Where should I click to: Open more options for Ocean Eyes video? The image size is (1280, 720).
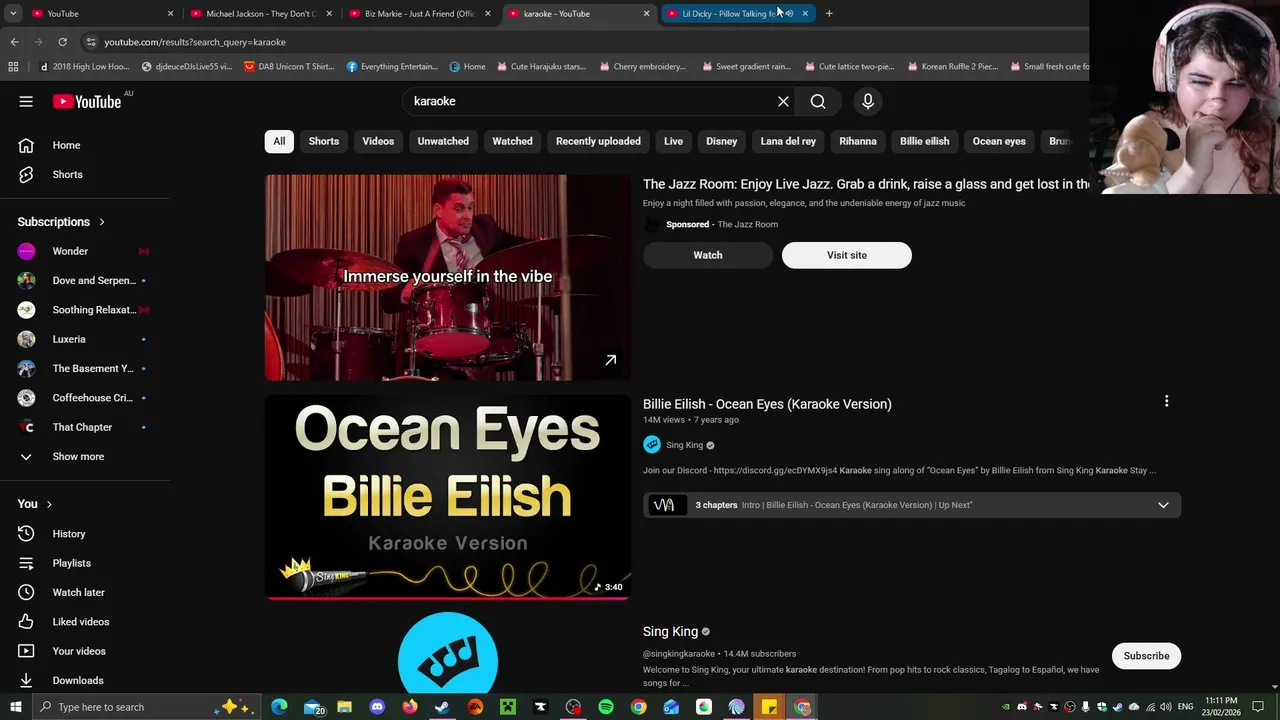pos(1166,402)
